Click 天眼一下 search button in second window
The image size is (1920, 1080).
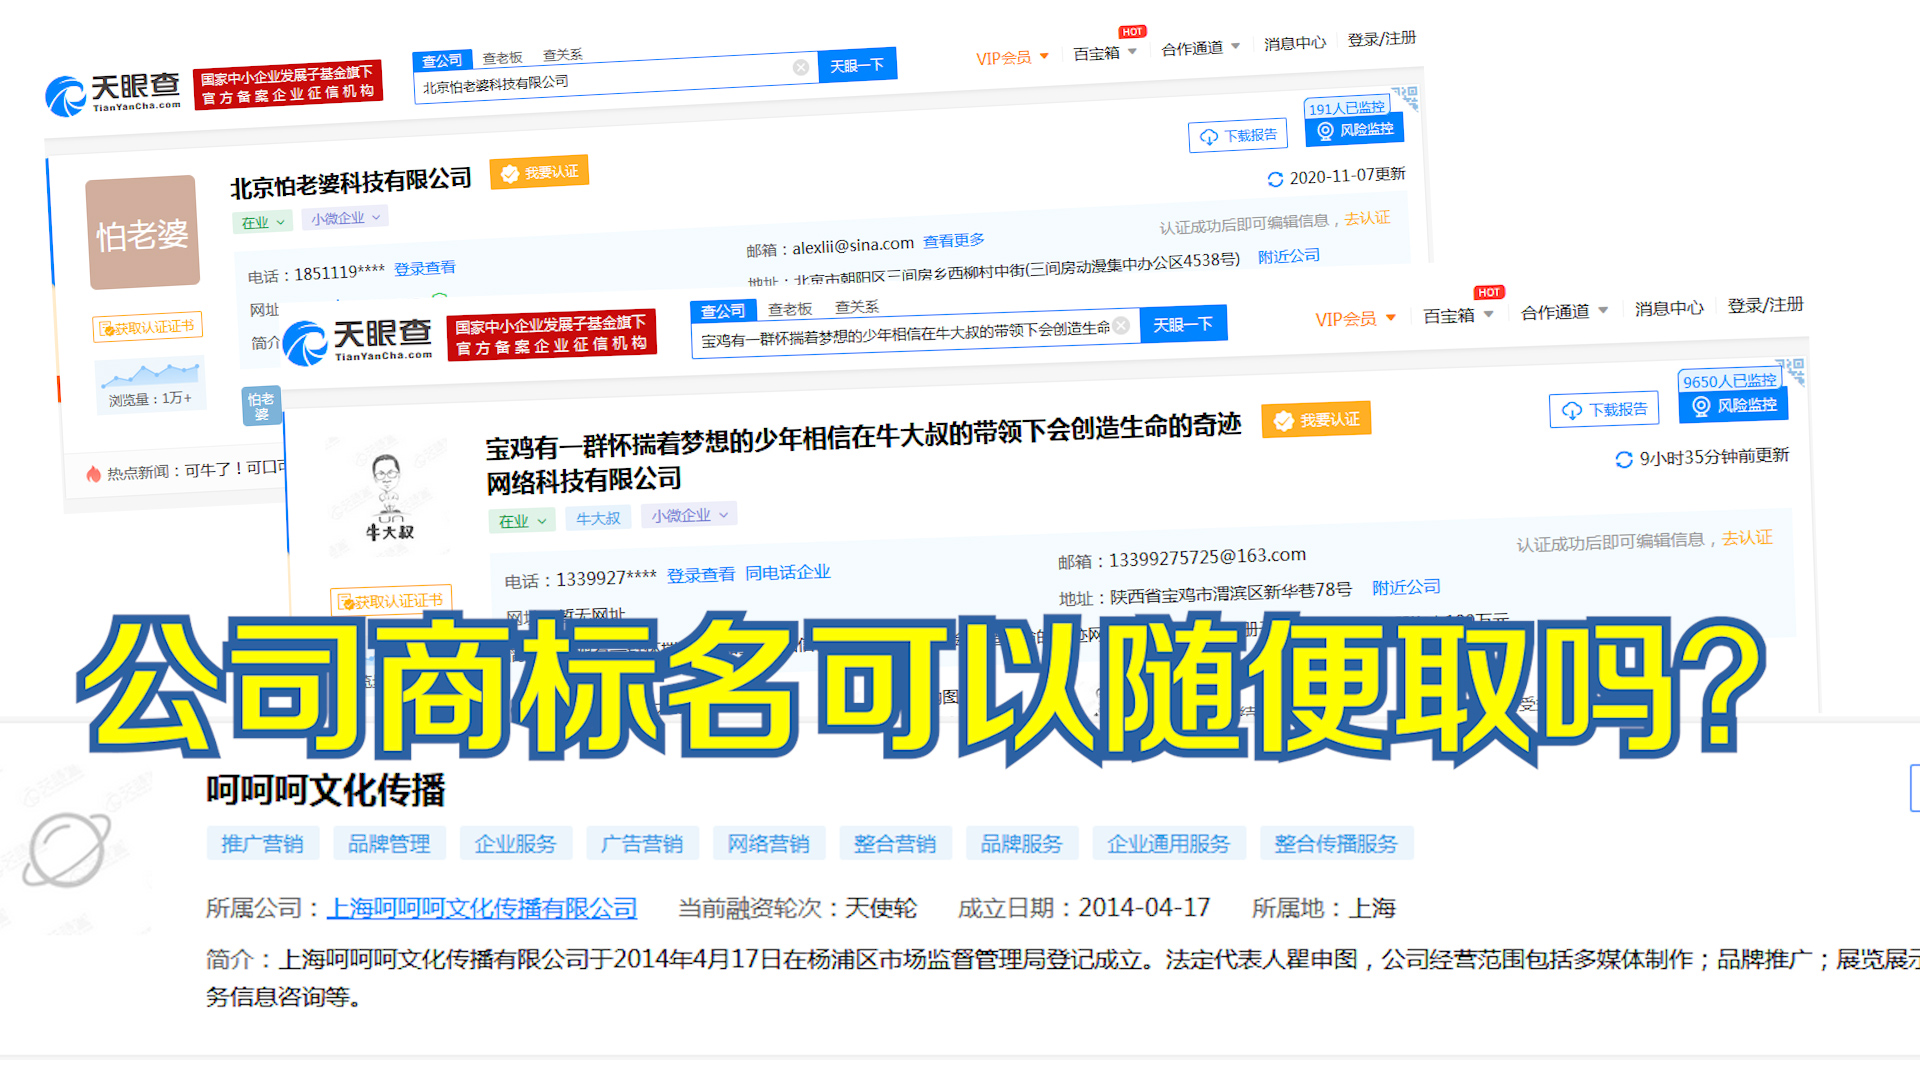[x=1183, y=325]
